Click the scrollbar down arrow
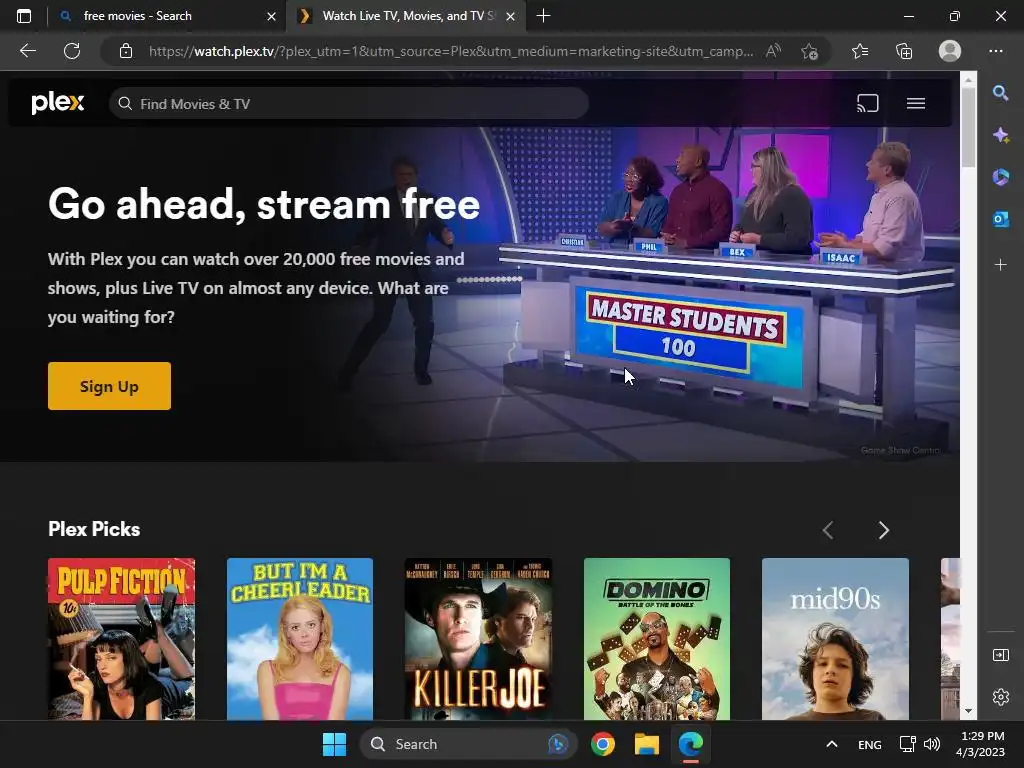Image resolution: width=1024 pixels, height=768 pixels. coord(968,712)
